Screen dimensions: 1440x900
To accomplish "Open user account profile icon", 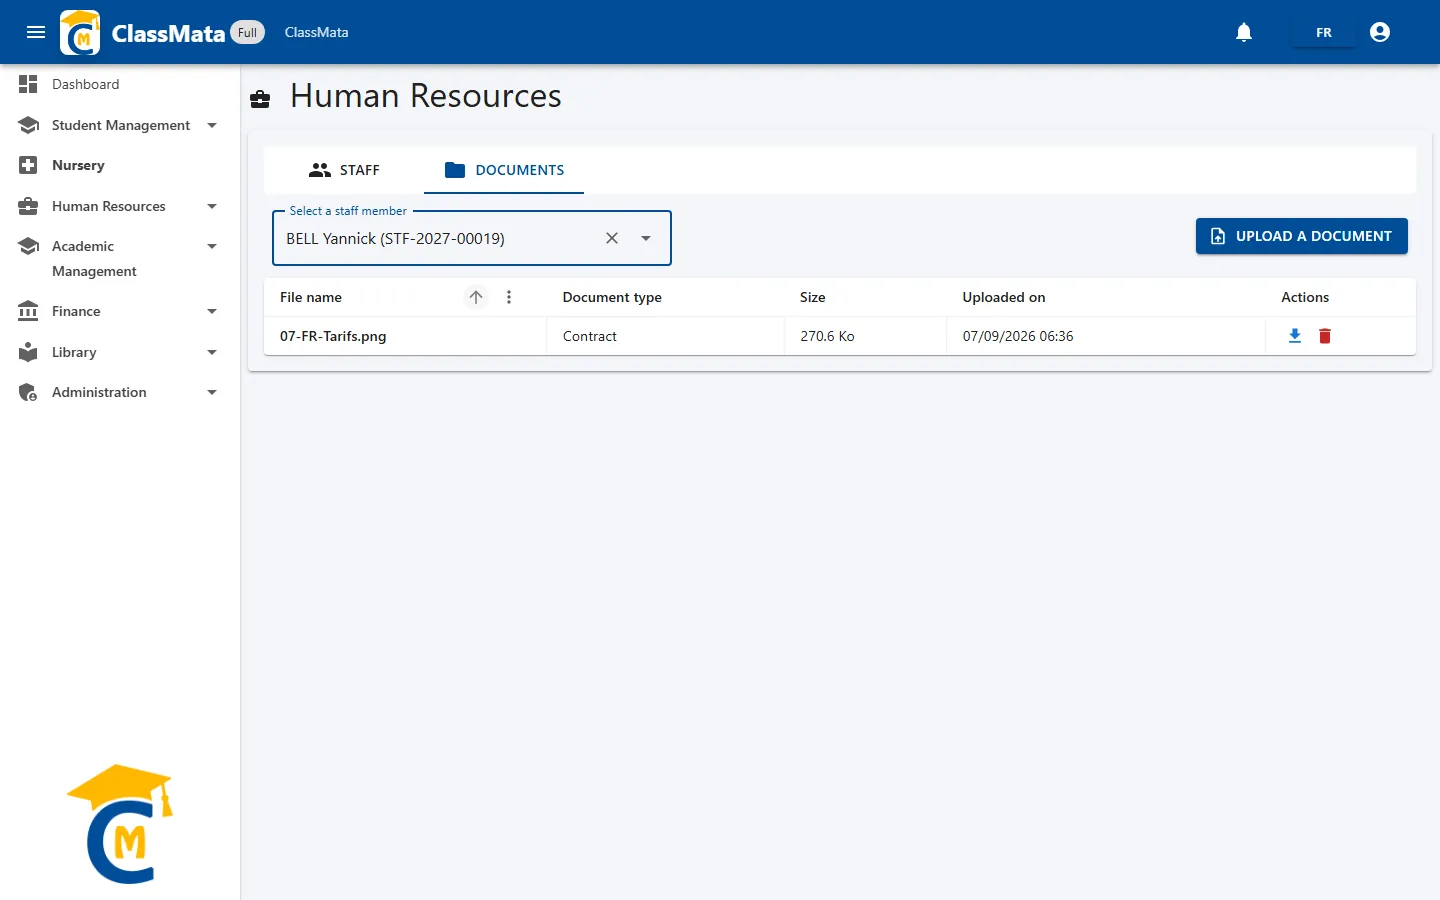I will coord(1380,32).
